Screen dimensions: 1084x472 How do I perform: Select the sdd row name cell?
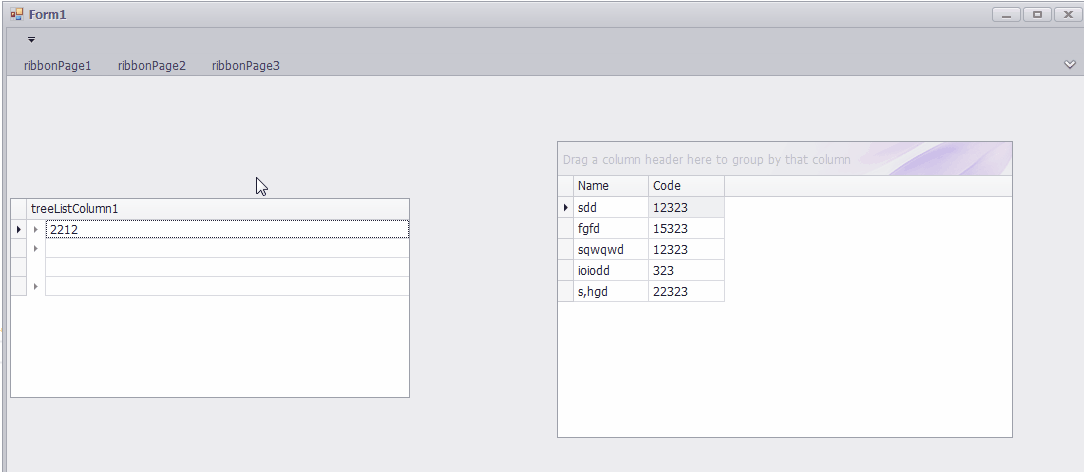pos(611,207)
